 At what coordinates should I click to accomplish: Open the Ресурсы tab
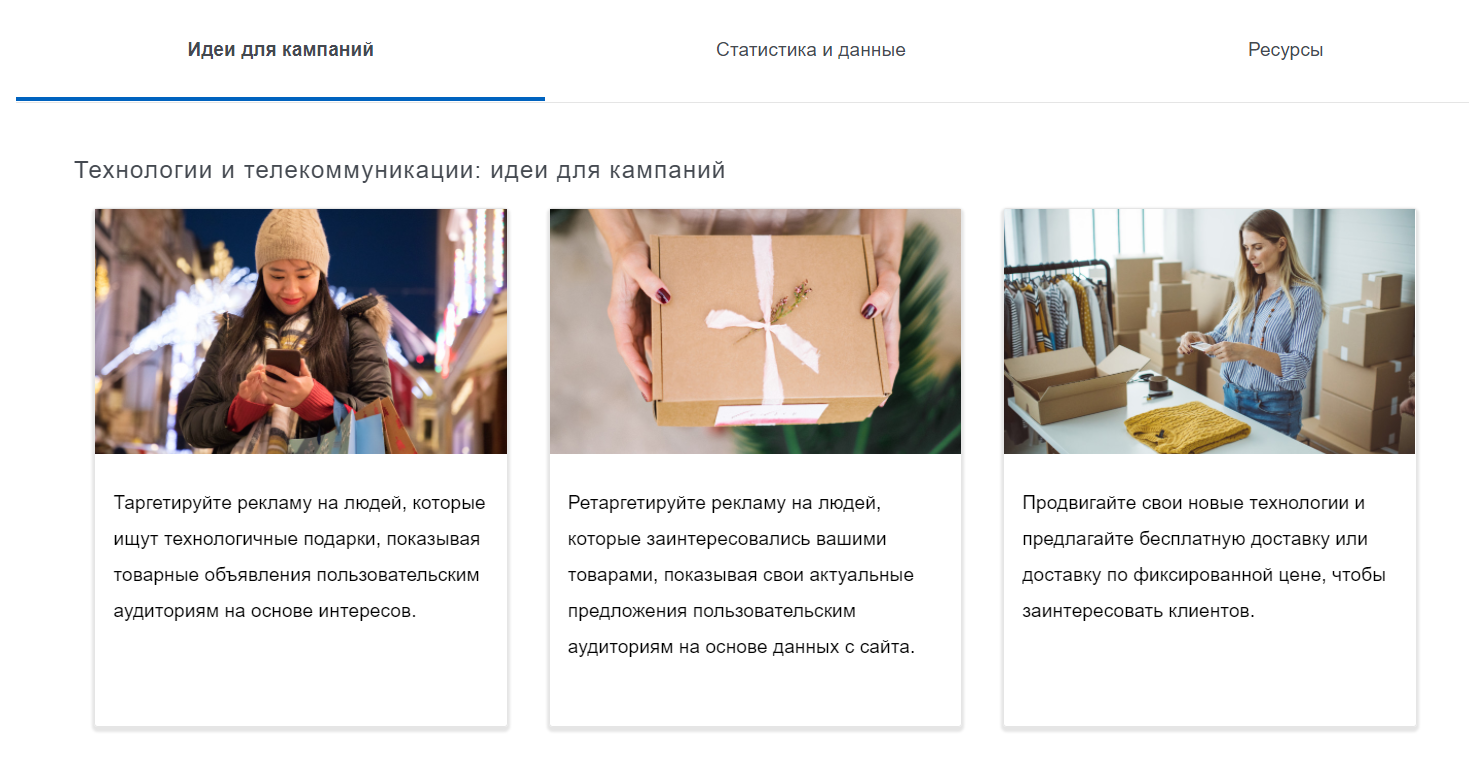point(1285,50)
